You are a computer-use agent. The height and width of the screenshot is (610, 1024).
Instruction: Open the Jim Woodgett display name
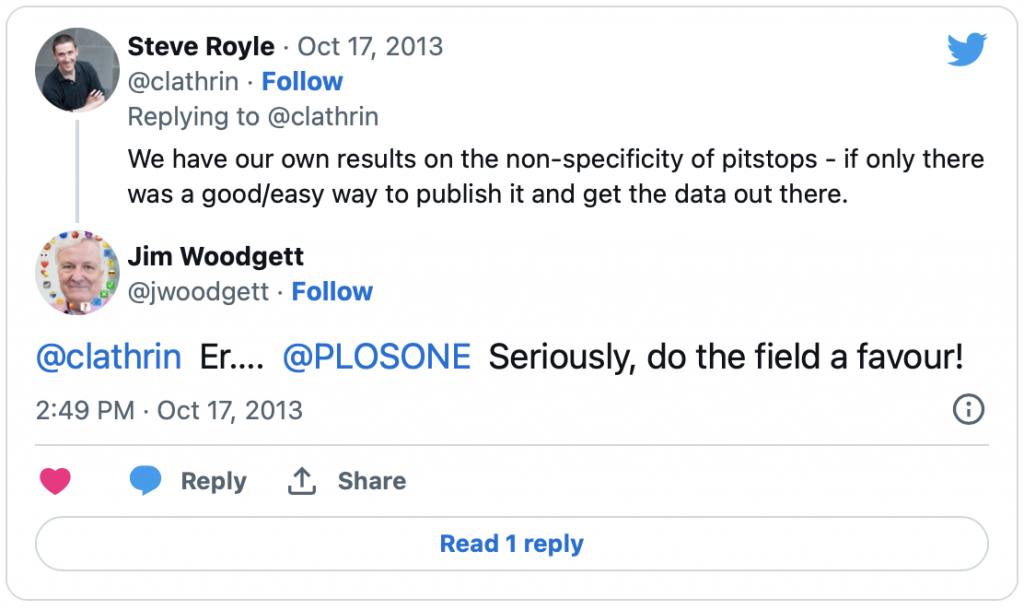pyautogui.click(x=216, y=256)
